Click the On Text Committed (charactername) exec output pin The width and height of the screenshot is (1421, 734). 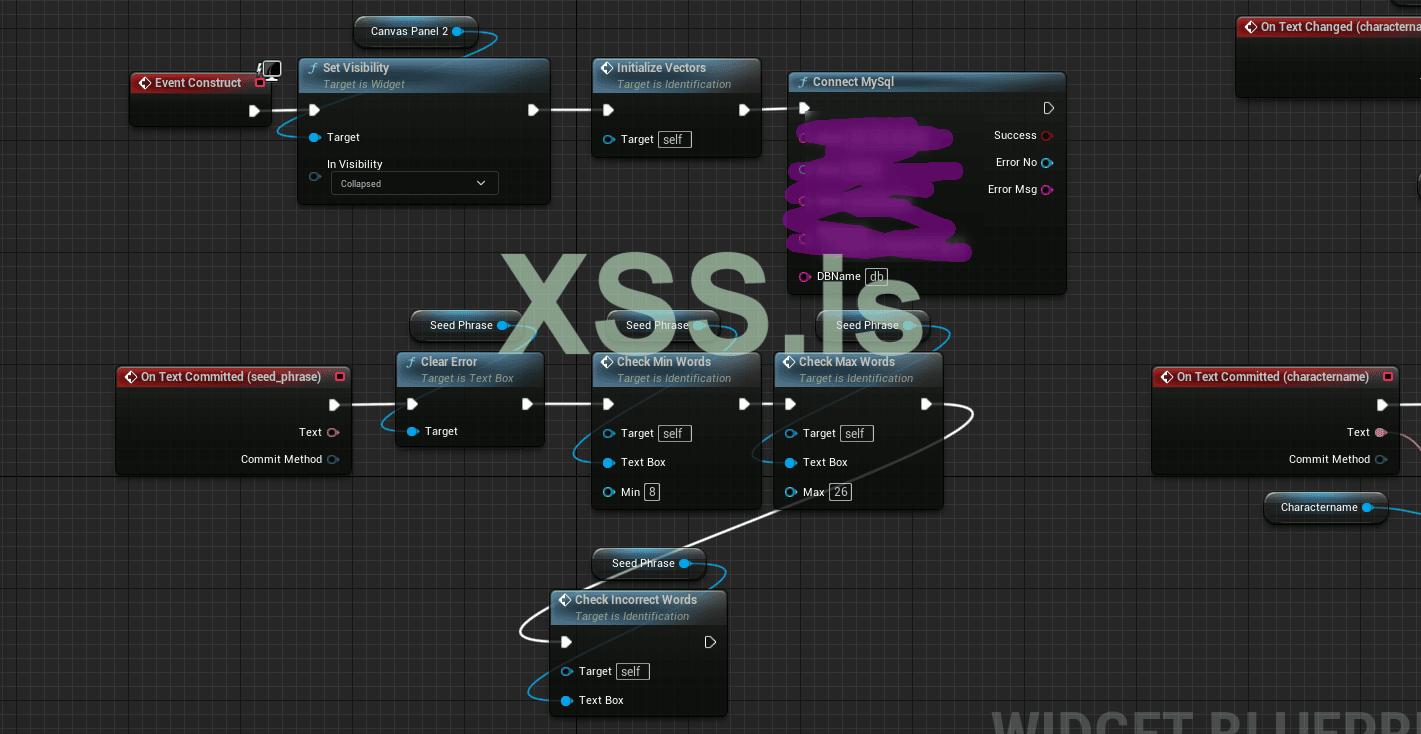(1382, 405)
